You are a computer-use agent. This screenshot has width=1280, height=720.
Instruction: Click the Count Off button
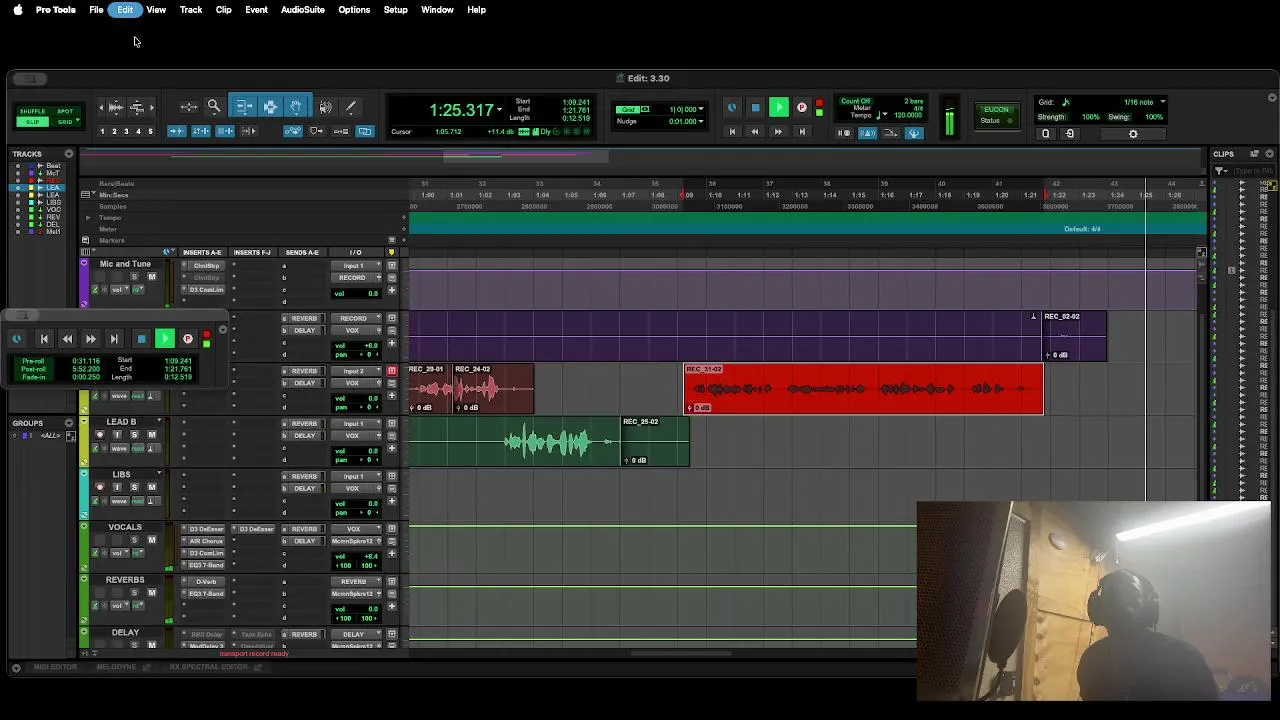(855, 101)
